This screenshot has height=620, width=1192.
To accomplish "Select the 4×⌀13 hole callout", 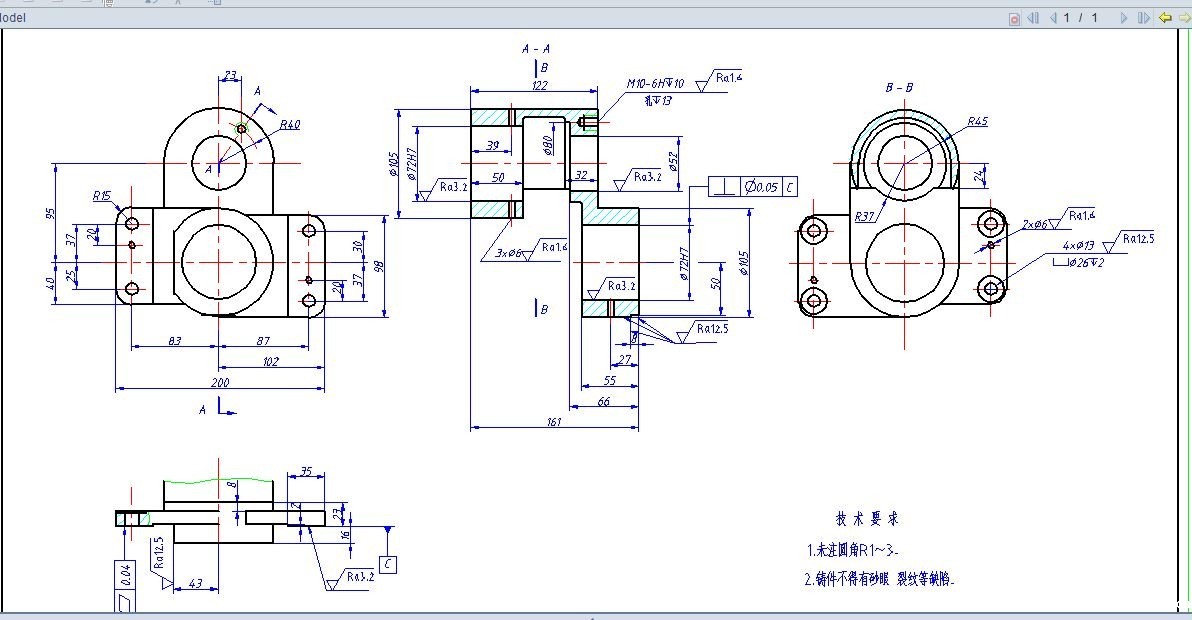I will (1079, 245).
